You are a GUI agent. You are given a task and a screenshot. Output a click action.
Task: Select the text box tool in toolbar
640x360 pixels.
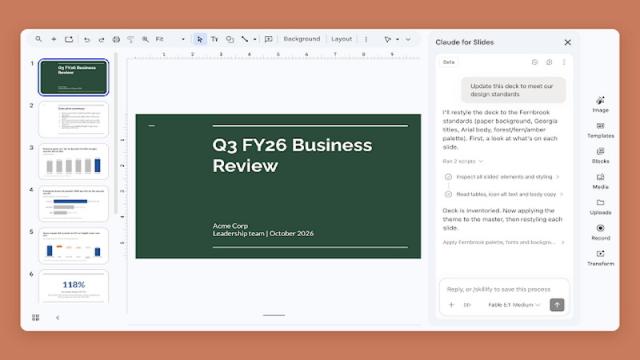[x=214, y=39]
